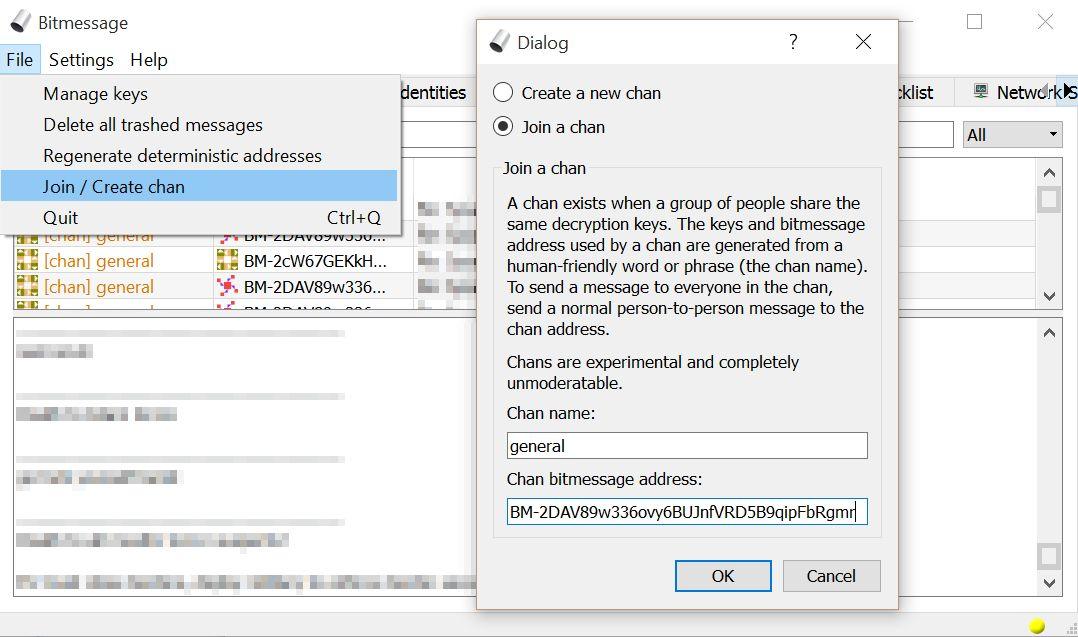1078x637 pixels.
Task: Click the message list scroll down arrow
Action: pyautogui.click(x=1049, y=296)
